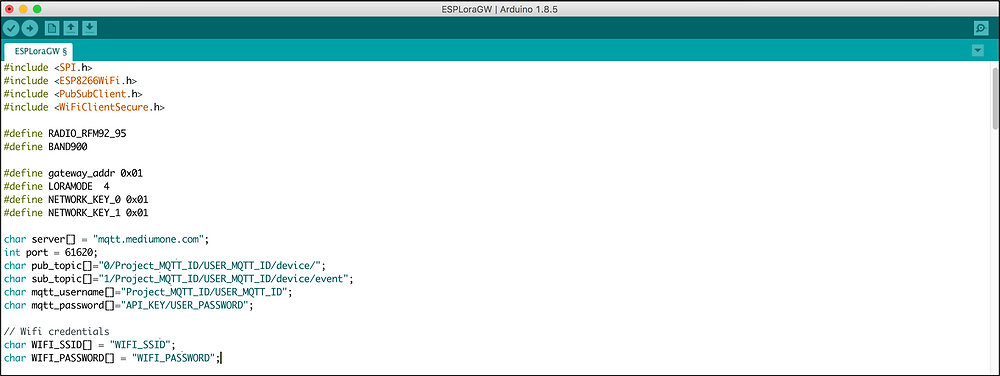The width and height of the screenshot is (1000, 376).
Task: Click the mqtt_username declaration line
Action: click(x=148, y=292)
